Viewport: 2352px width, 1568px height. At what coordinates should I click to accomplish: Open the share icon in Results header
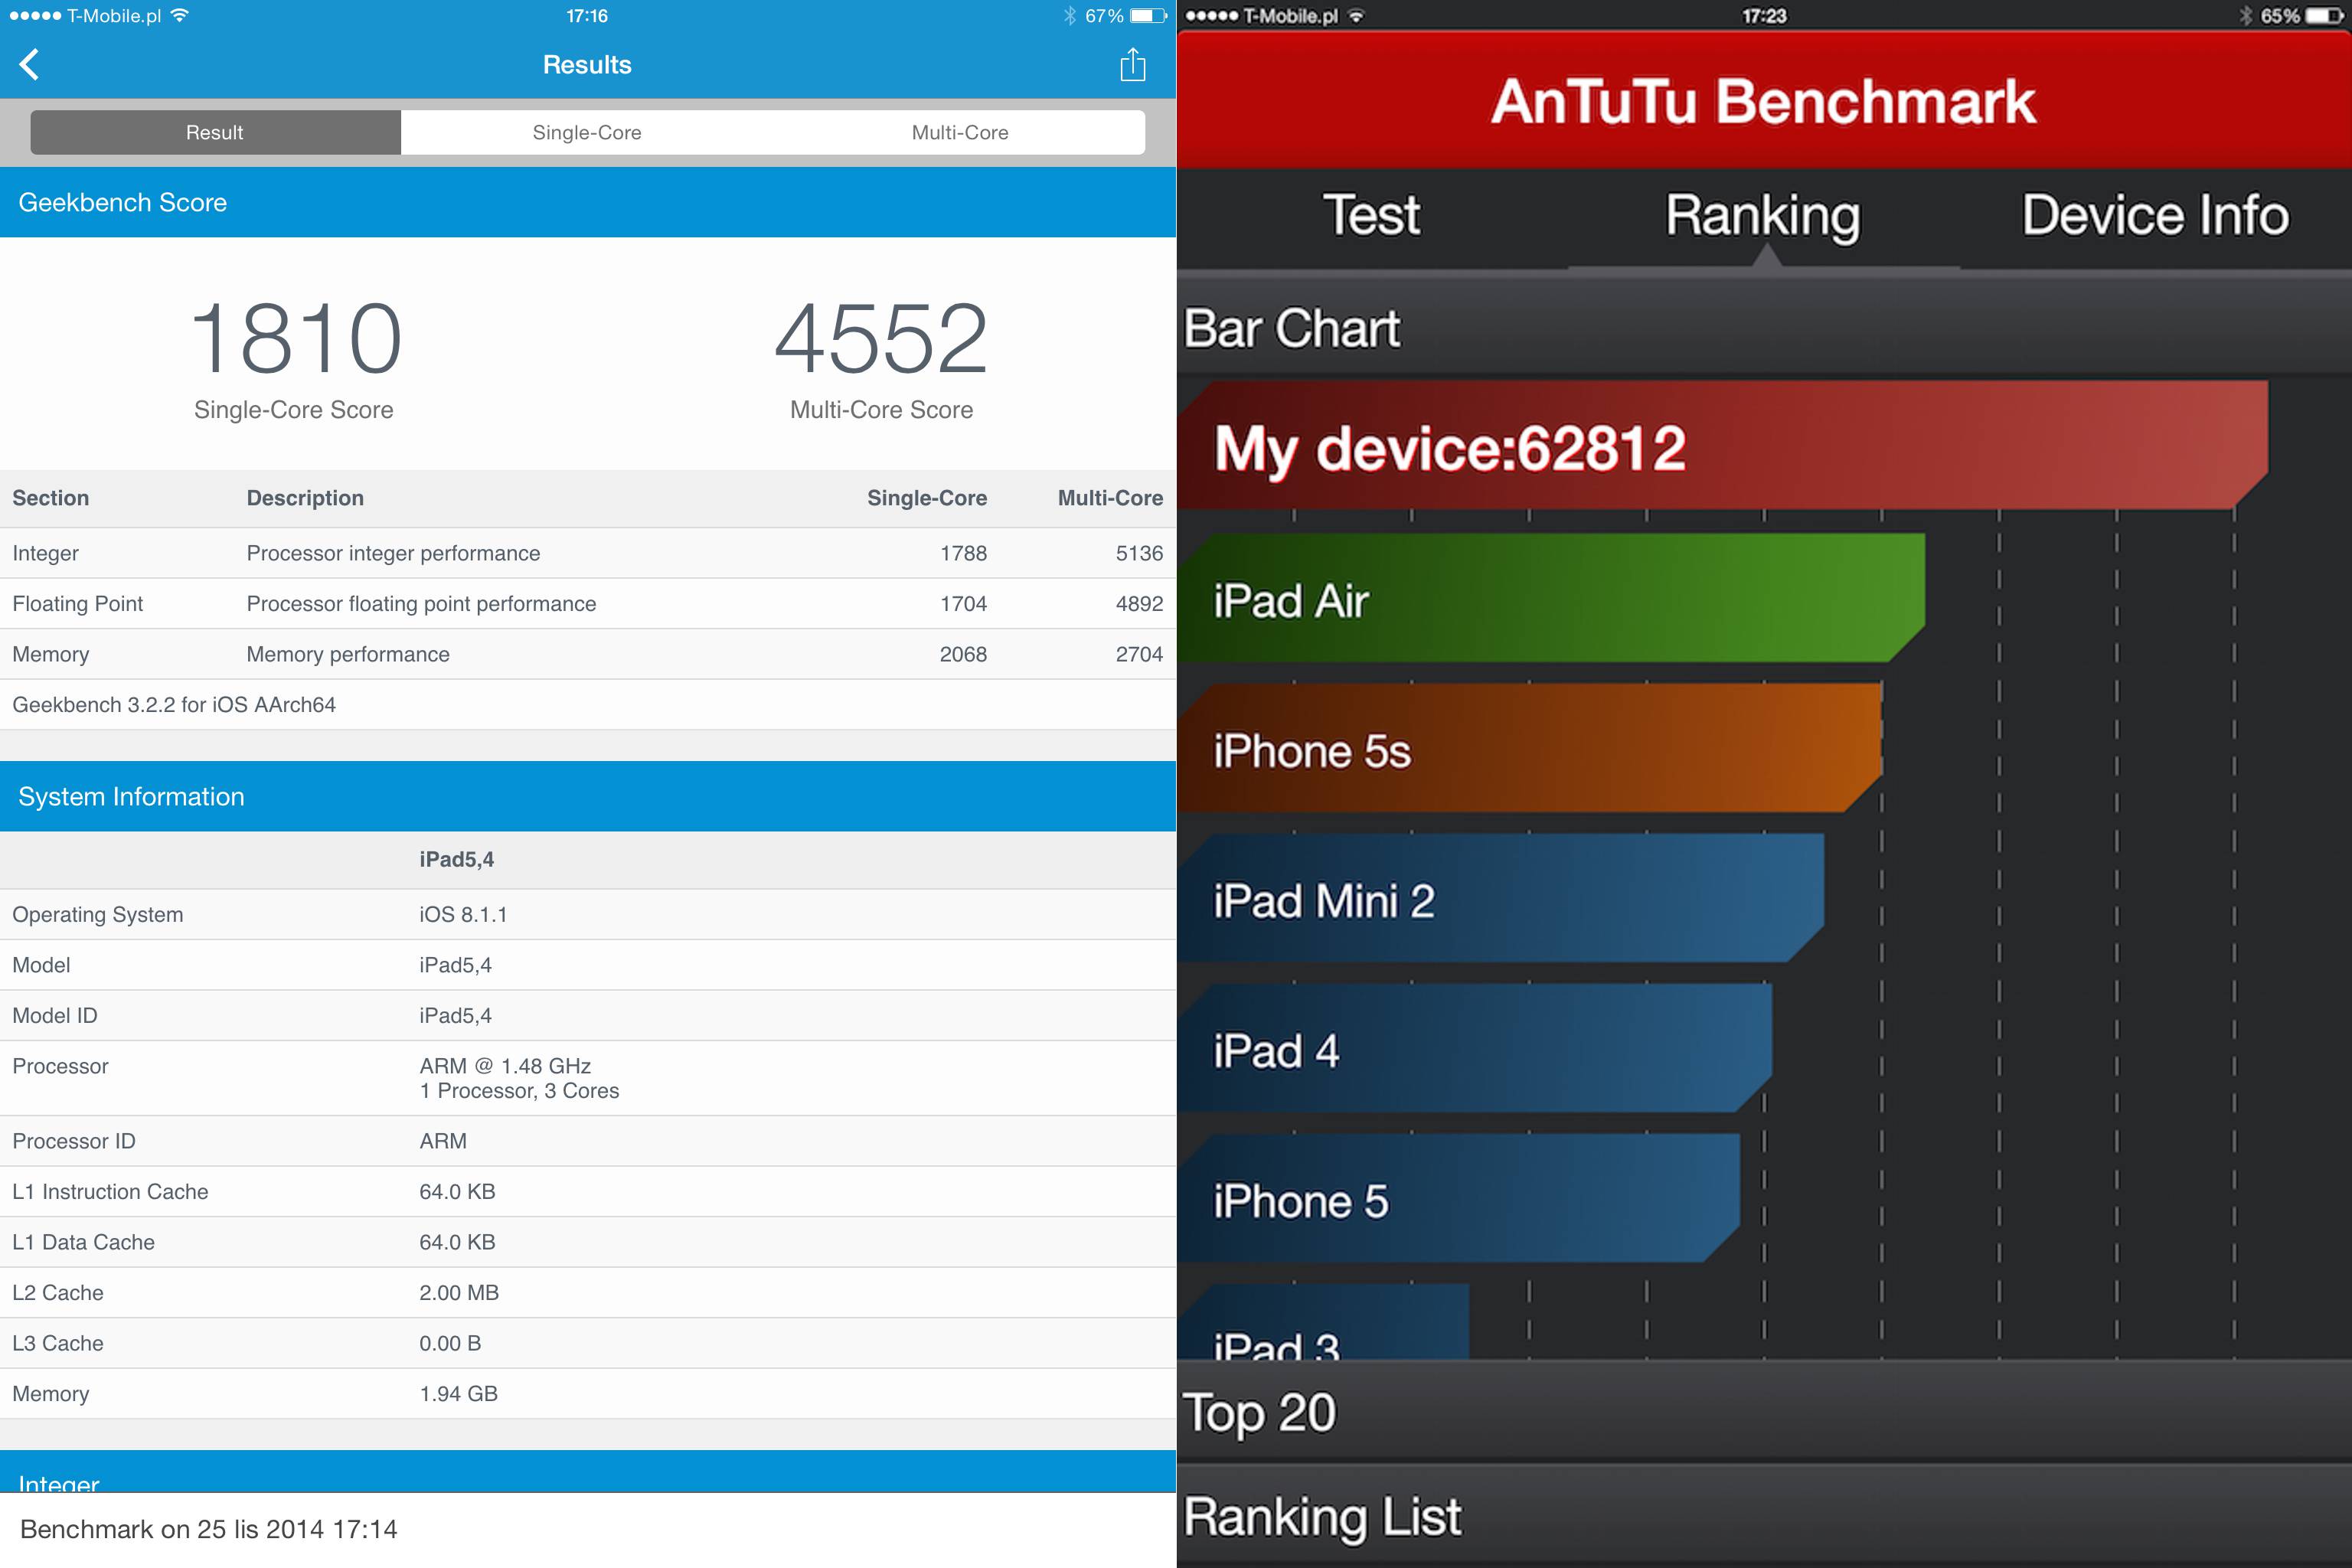pyautogui.click(x=1132, y=65)
